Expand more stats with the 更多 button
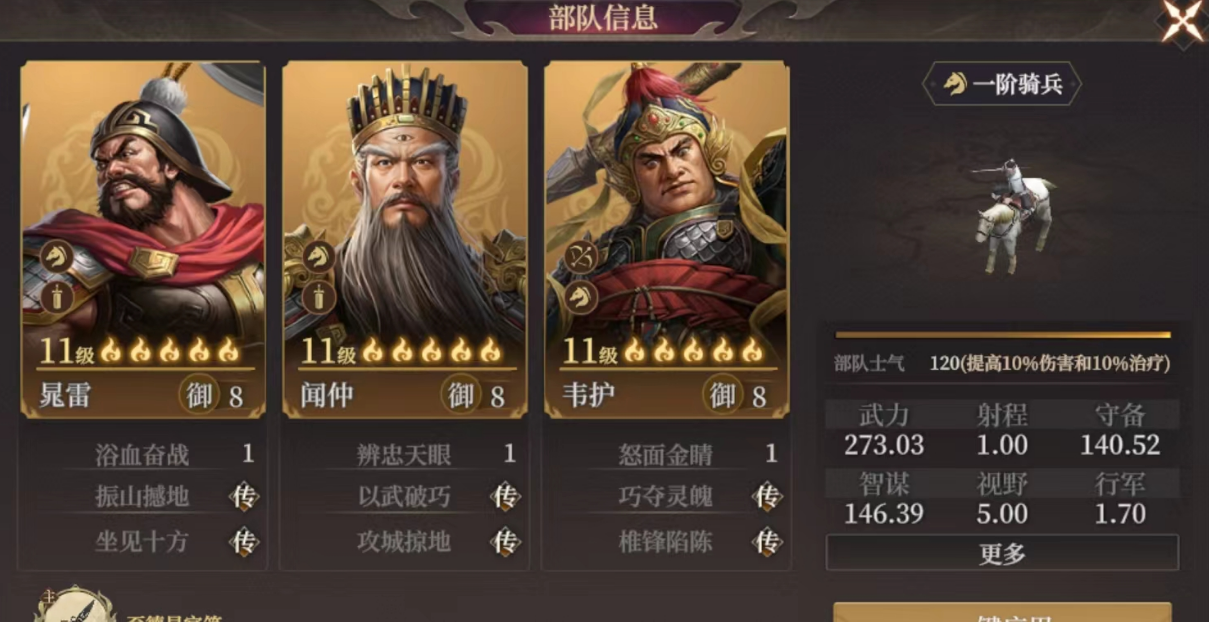 point(1002,553)
